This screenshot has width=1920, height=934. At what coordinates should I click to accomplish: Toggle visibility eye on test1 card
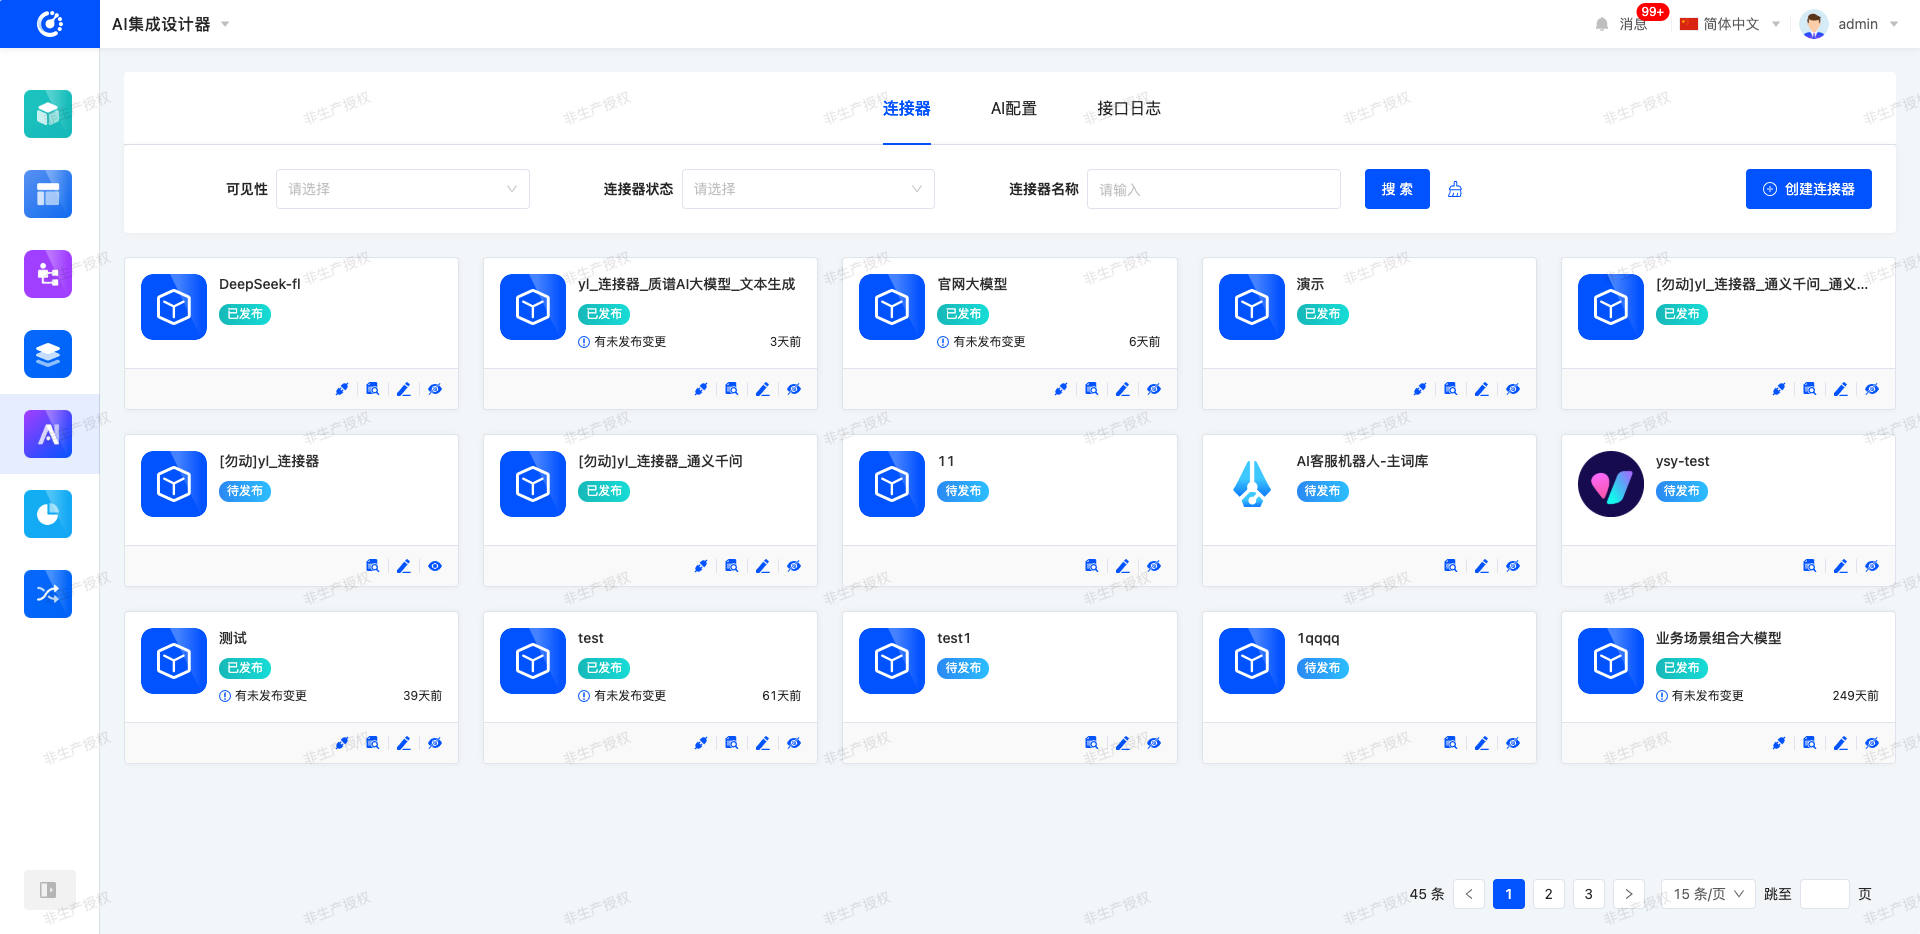(1154, 743)
